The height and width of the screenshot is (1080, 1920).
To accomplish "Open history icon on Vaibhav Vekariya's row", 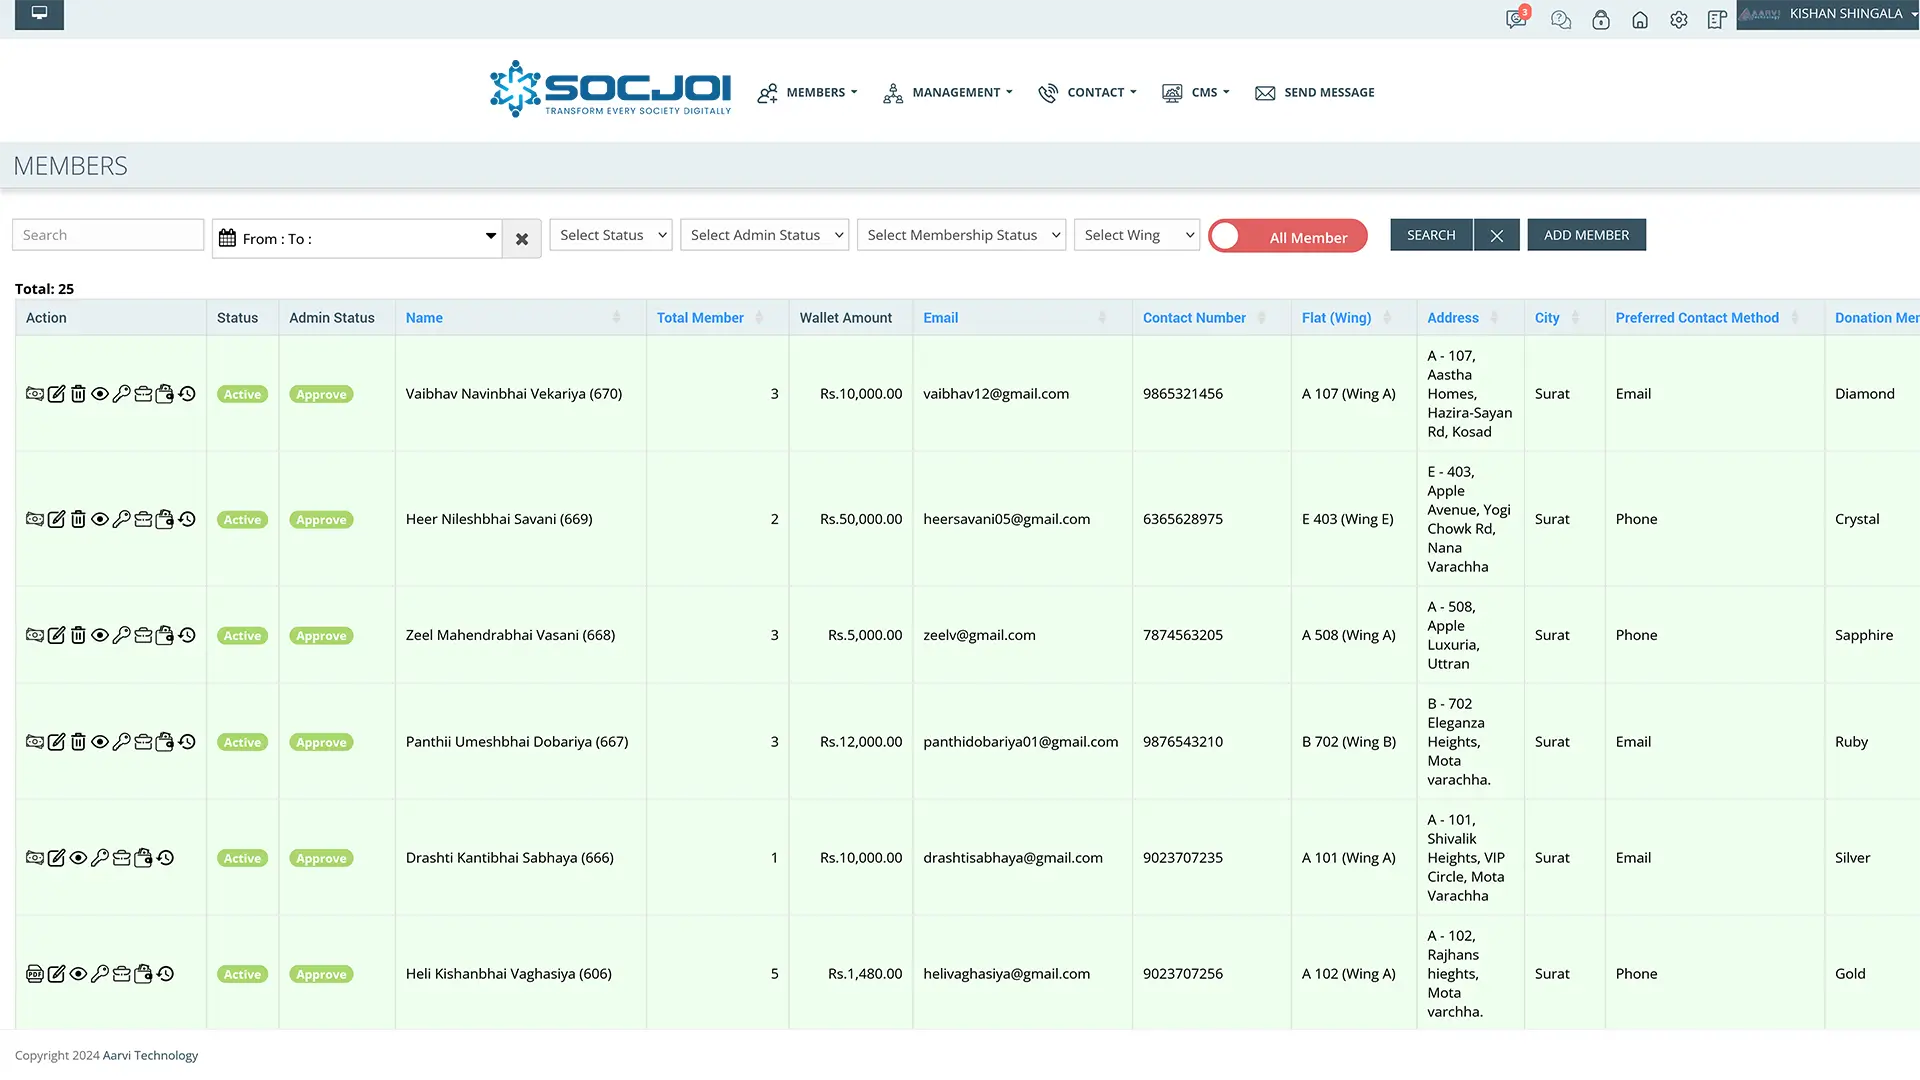I will click(186, 393).
